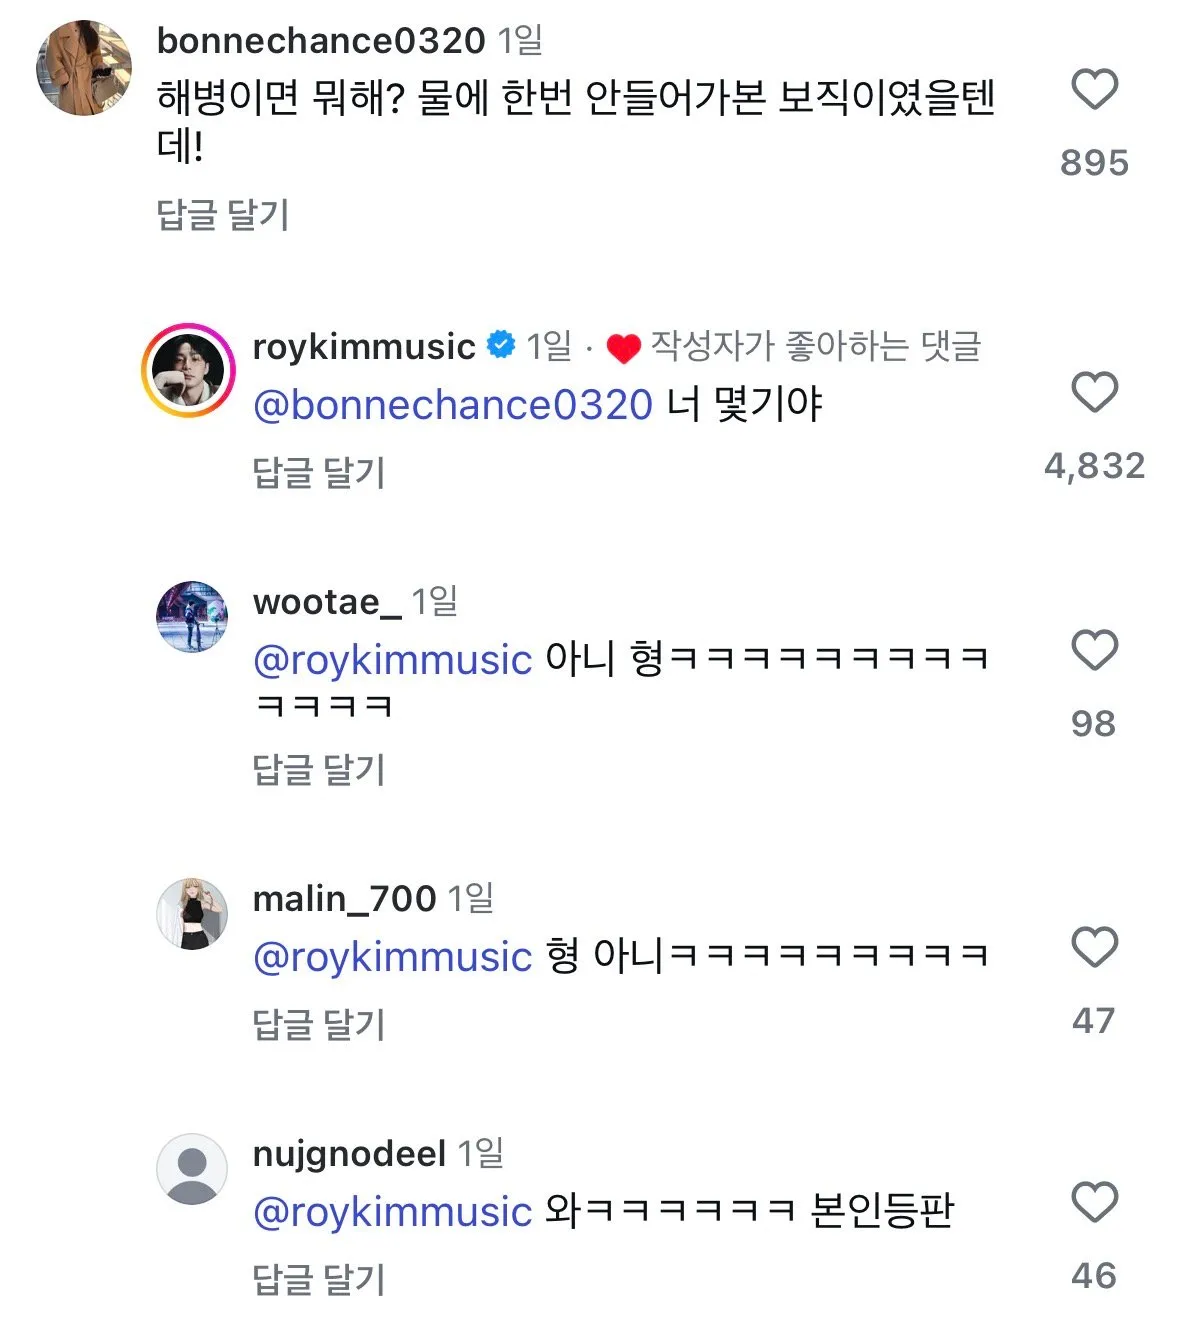The image size is (1179, 1324).
Task: Like nujgnodeel's reply using heart icon
Action: click(x=1094, y=1202)
